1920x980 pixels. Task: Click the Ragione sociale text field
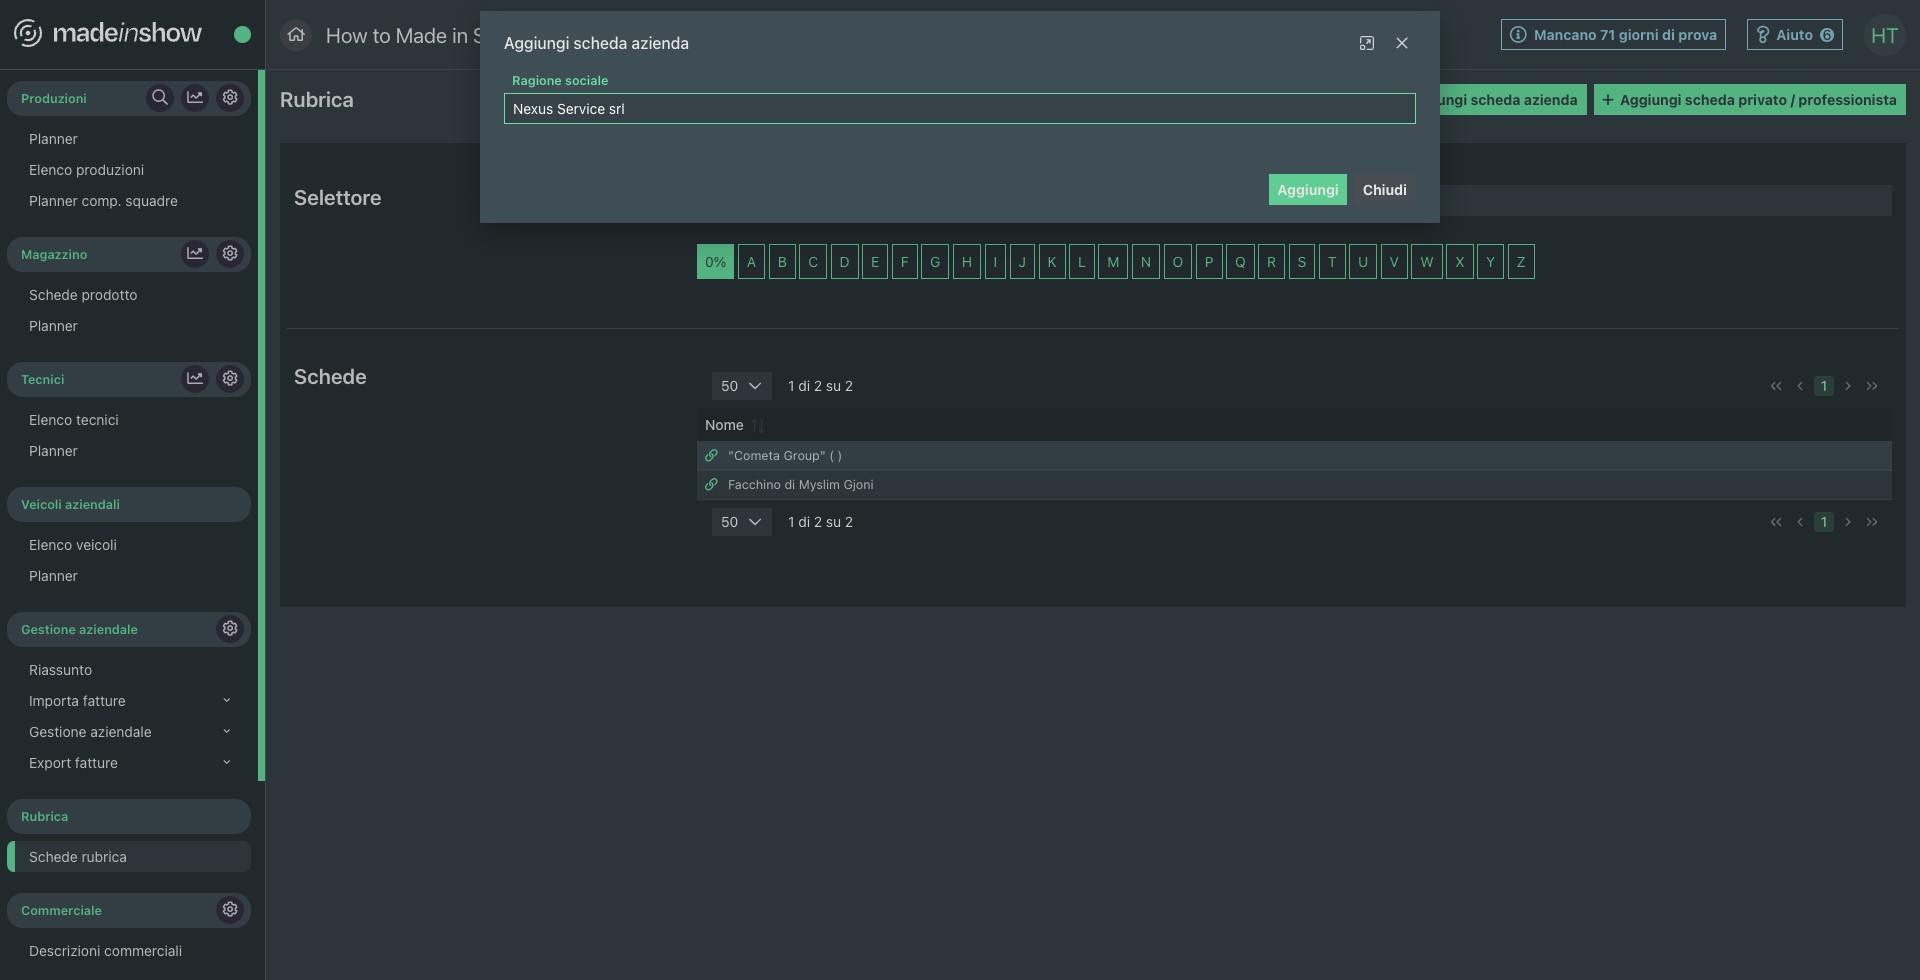click(x=959, y=109)
